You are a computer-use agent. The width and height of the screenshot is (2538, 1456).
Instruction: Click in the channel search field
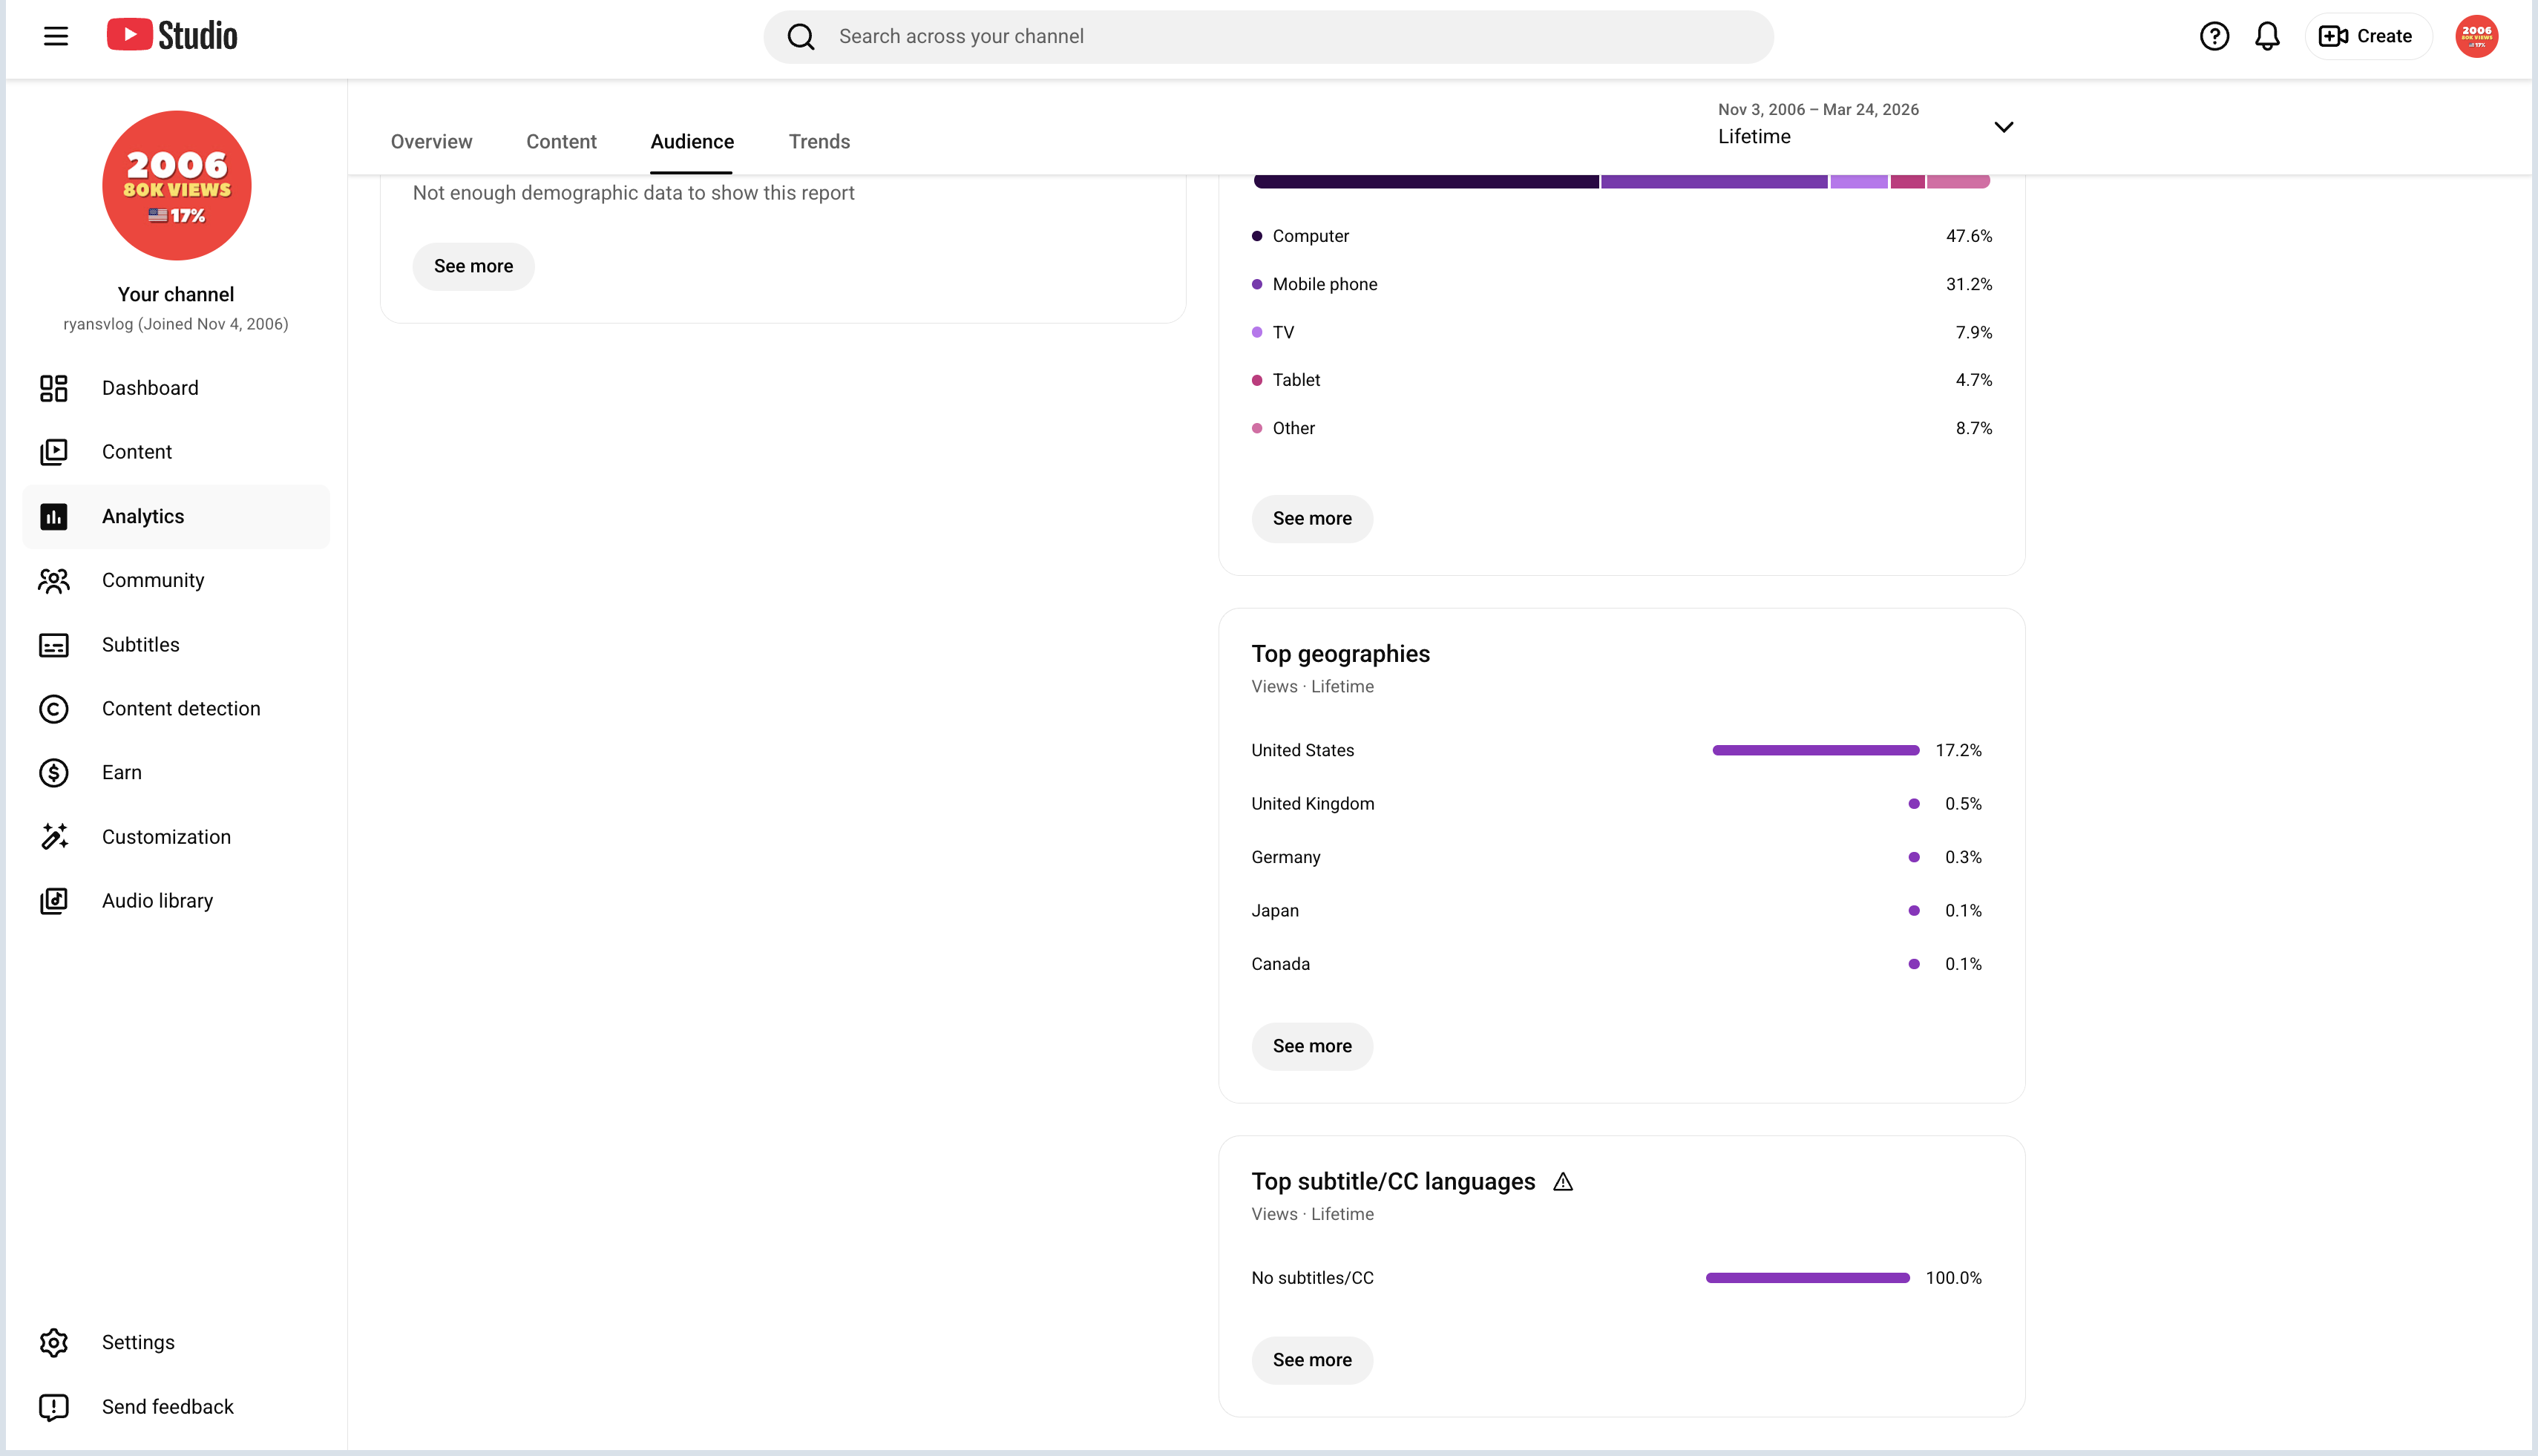pos(1268,37)
